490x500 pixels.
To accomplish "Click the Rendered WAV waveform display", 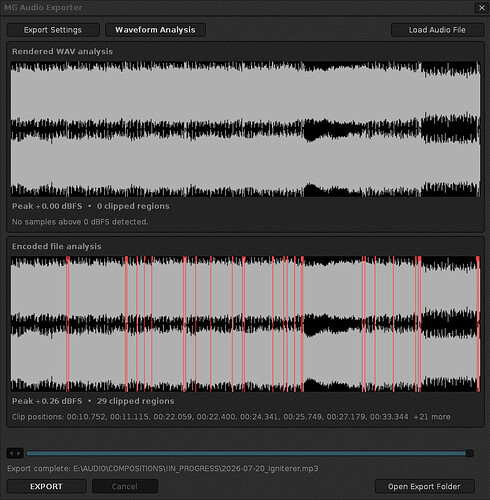I will click(245, 129).
